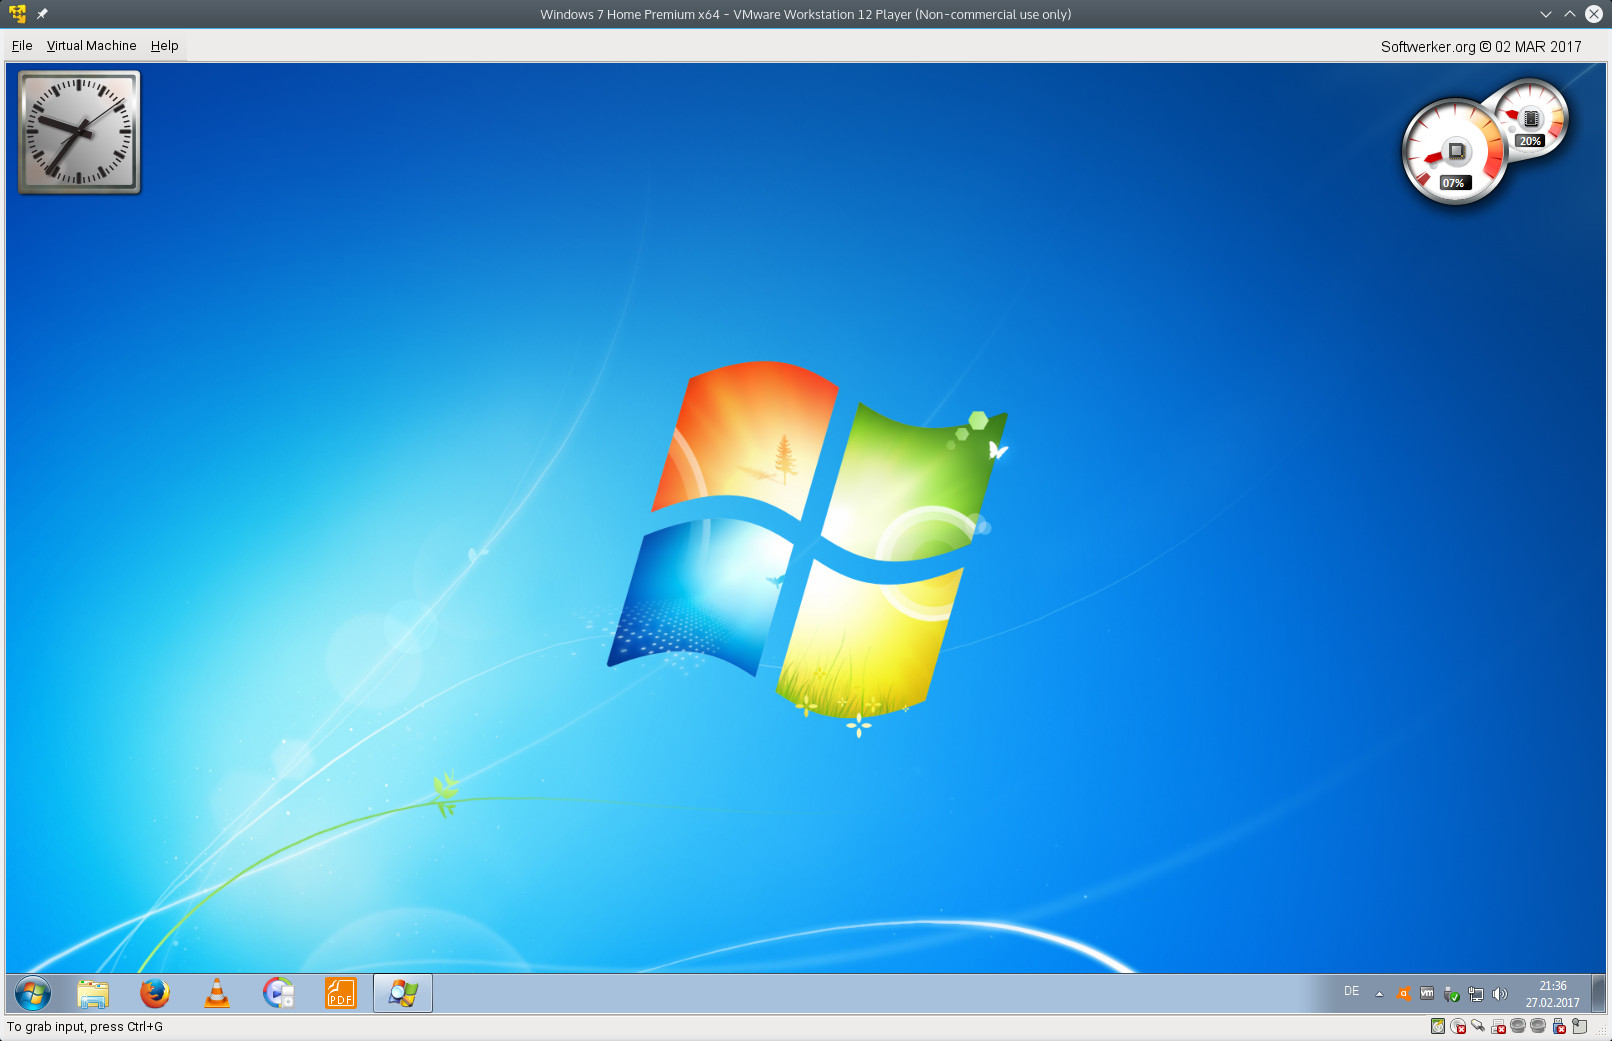Open the Windows Start menu orb

point(33,993)
